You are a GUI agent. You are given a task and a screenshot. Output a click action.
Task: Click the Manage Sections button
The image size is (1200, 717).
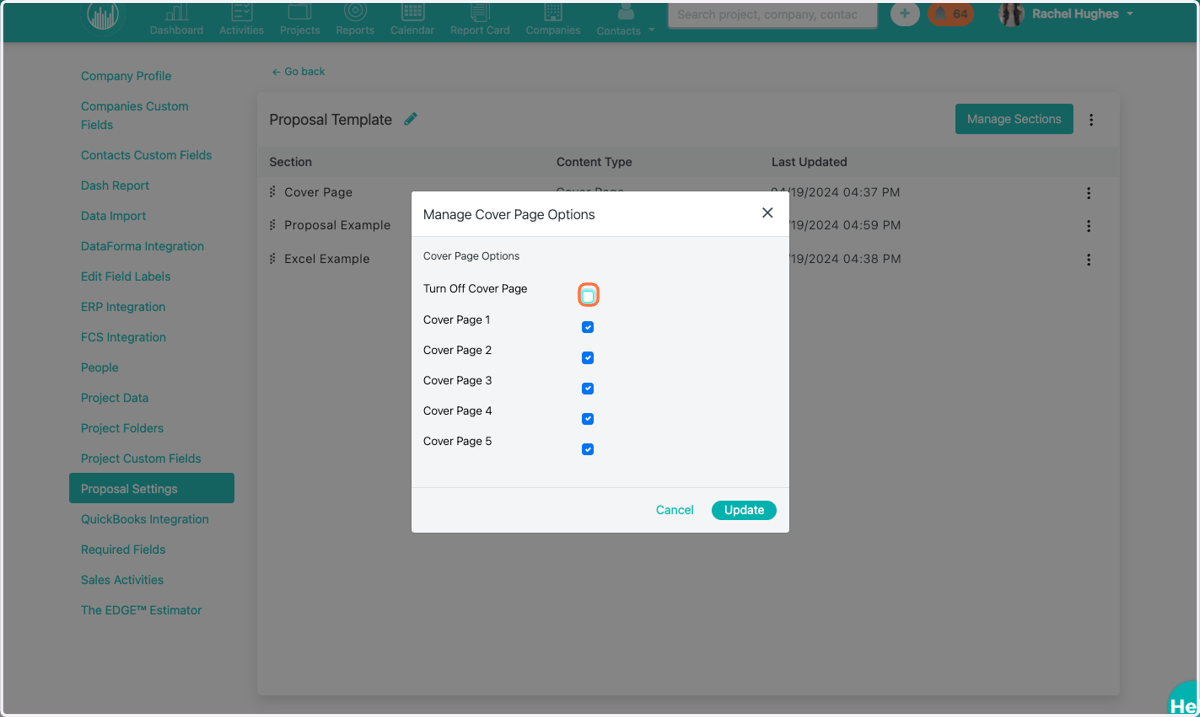1014,119
